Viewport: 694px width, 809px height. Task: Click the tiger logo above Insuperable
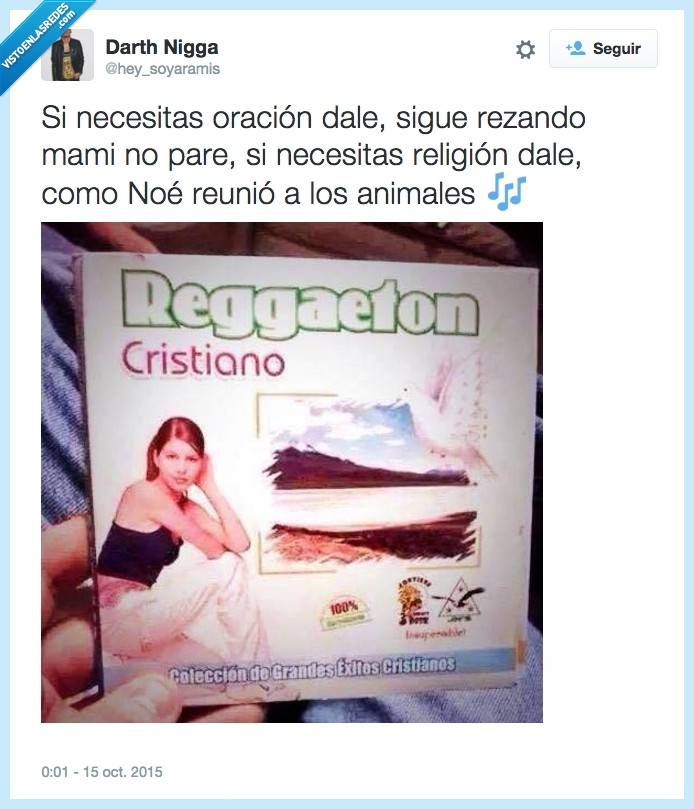pyautogui.click(x=414, y=600)
